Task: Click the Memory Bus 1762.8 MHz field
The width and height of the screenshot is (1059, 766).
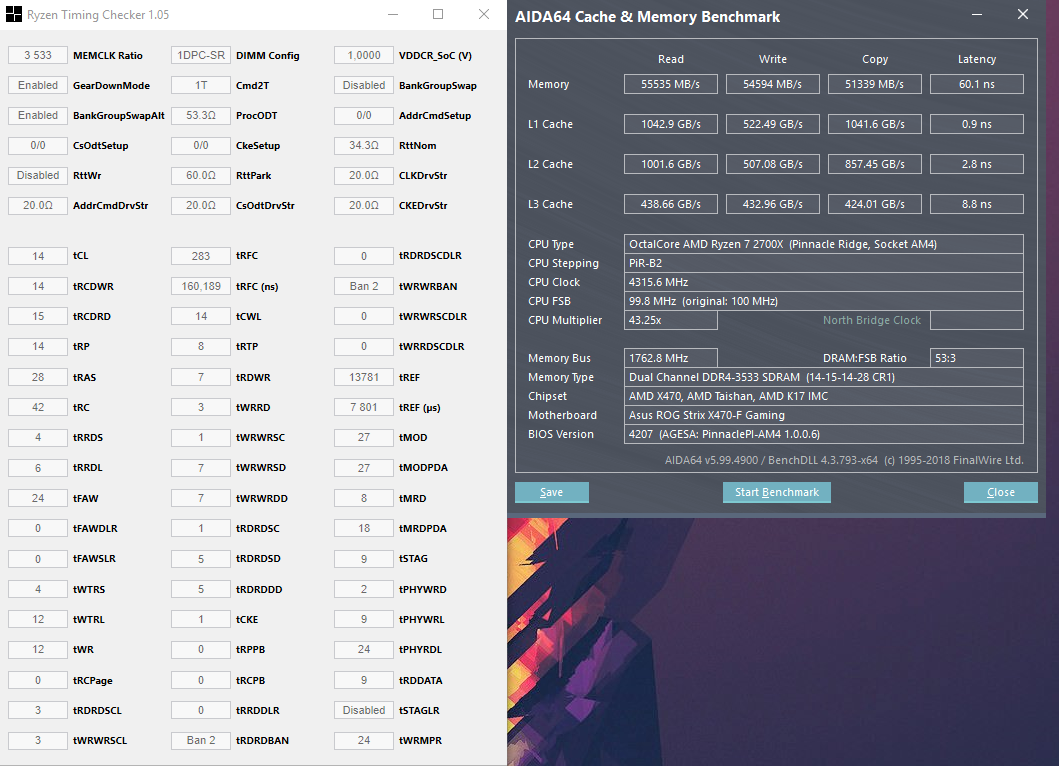Action: (x=671, y=358)
